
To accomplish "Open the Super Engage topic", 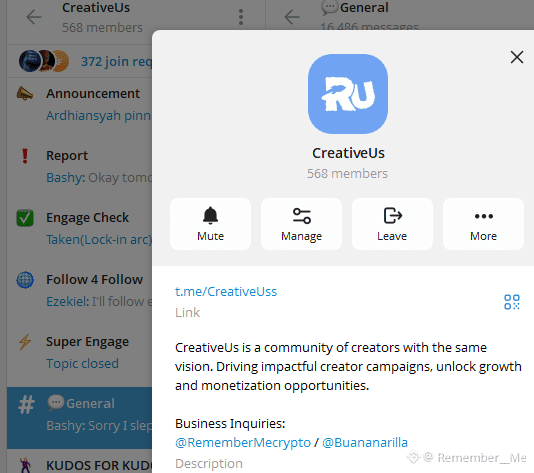I will point(79,352).
